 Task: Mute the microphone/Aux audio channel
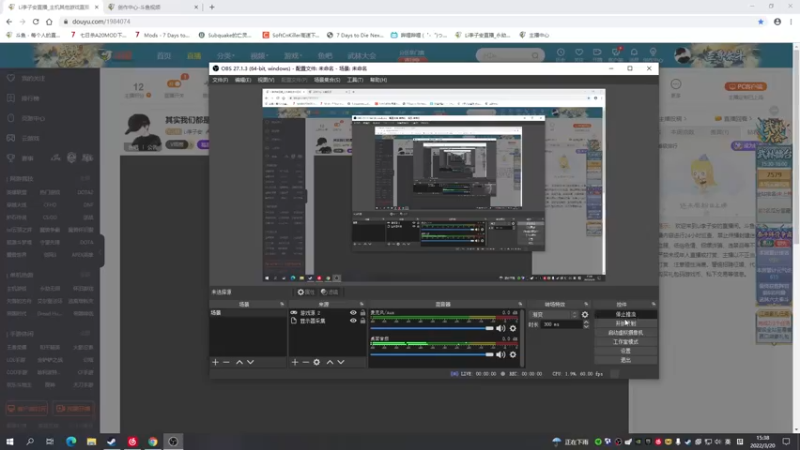pyautogui.click(x=501, y=329)
